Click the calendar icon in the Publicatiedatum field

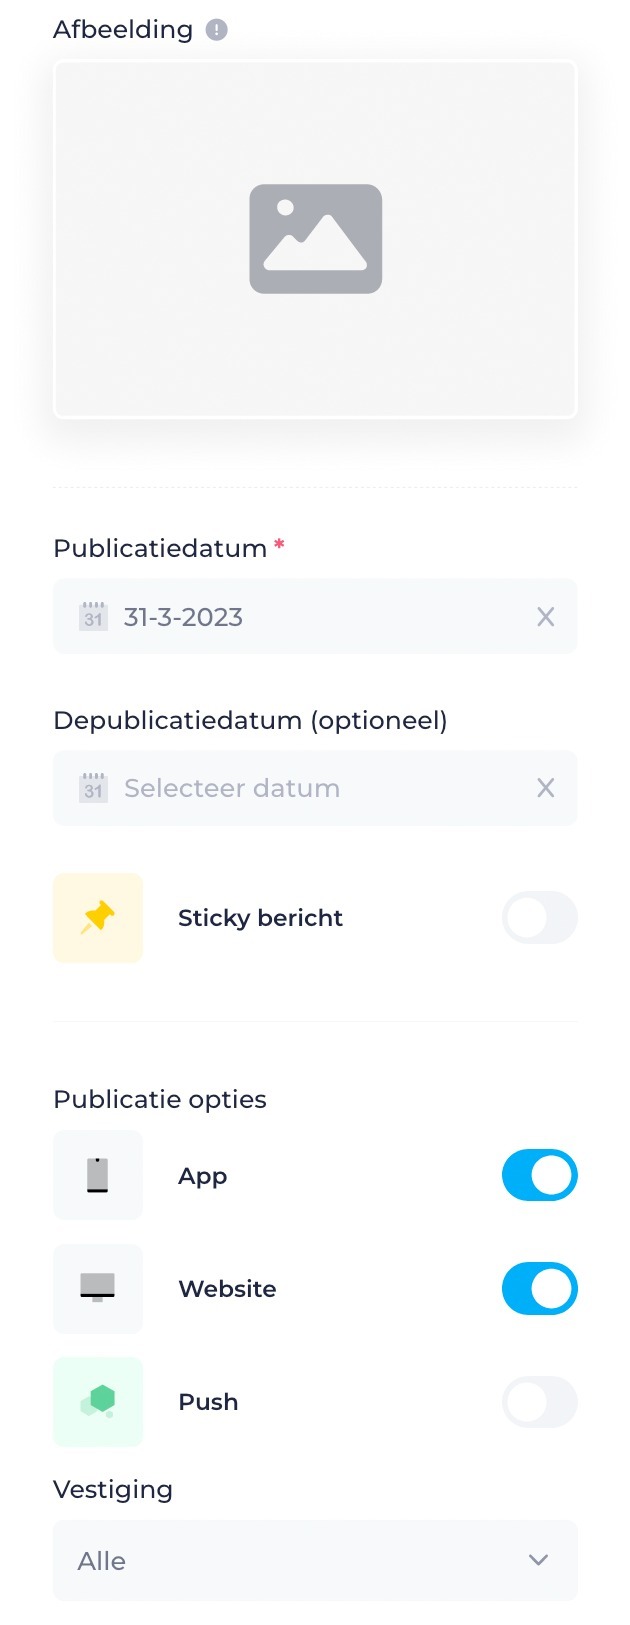click(x=93, y=617)
